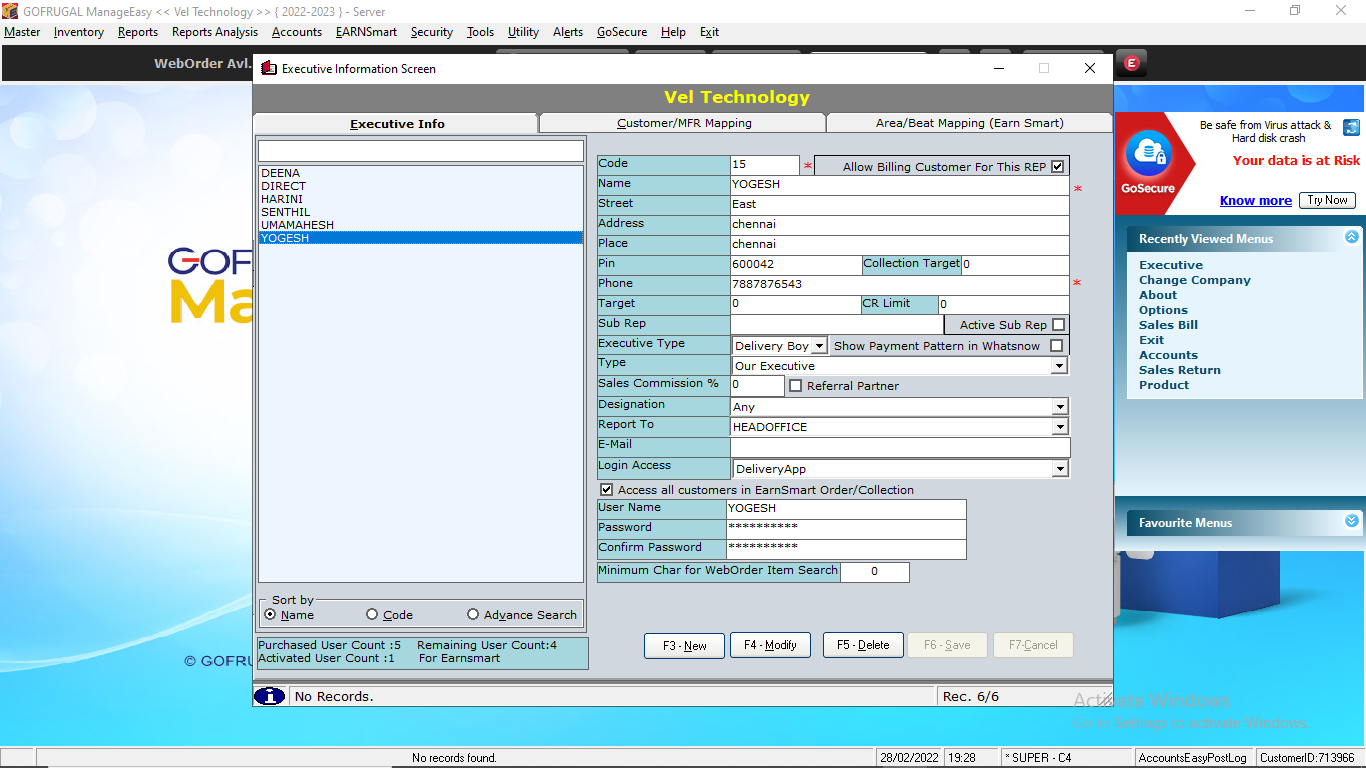Expand the Favourite Menus panel

(1351, 521)
